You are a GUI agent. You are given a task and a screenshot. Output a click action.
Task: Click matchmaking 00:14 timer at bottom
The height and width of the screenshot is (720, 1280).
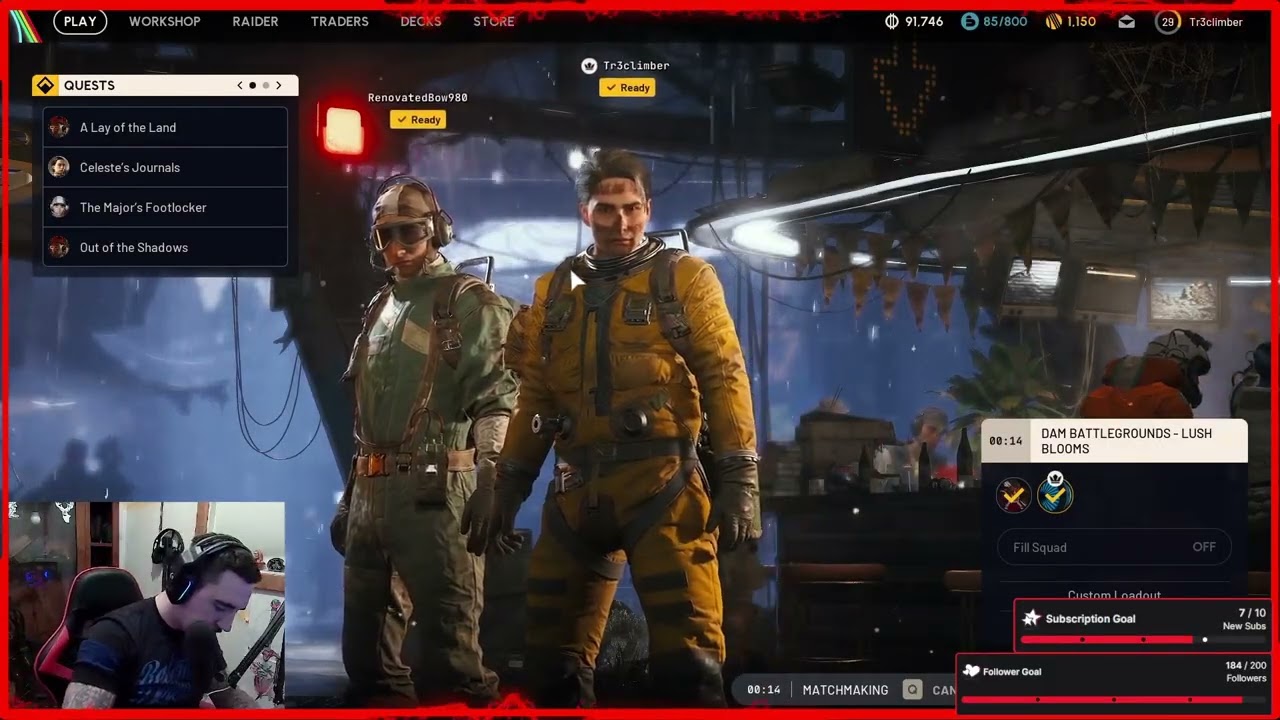pos(764,690)
